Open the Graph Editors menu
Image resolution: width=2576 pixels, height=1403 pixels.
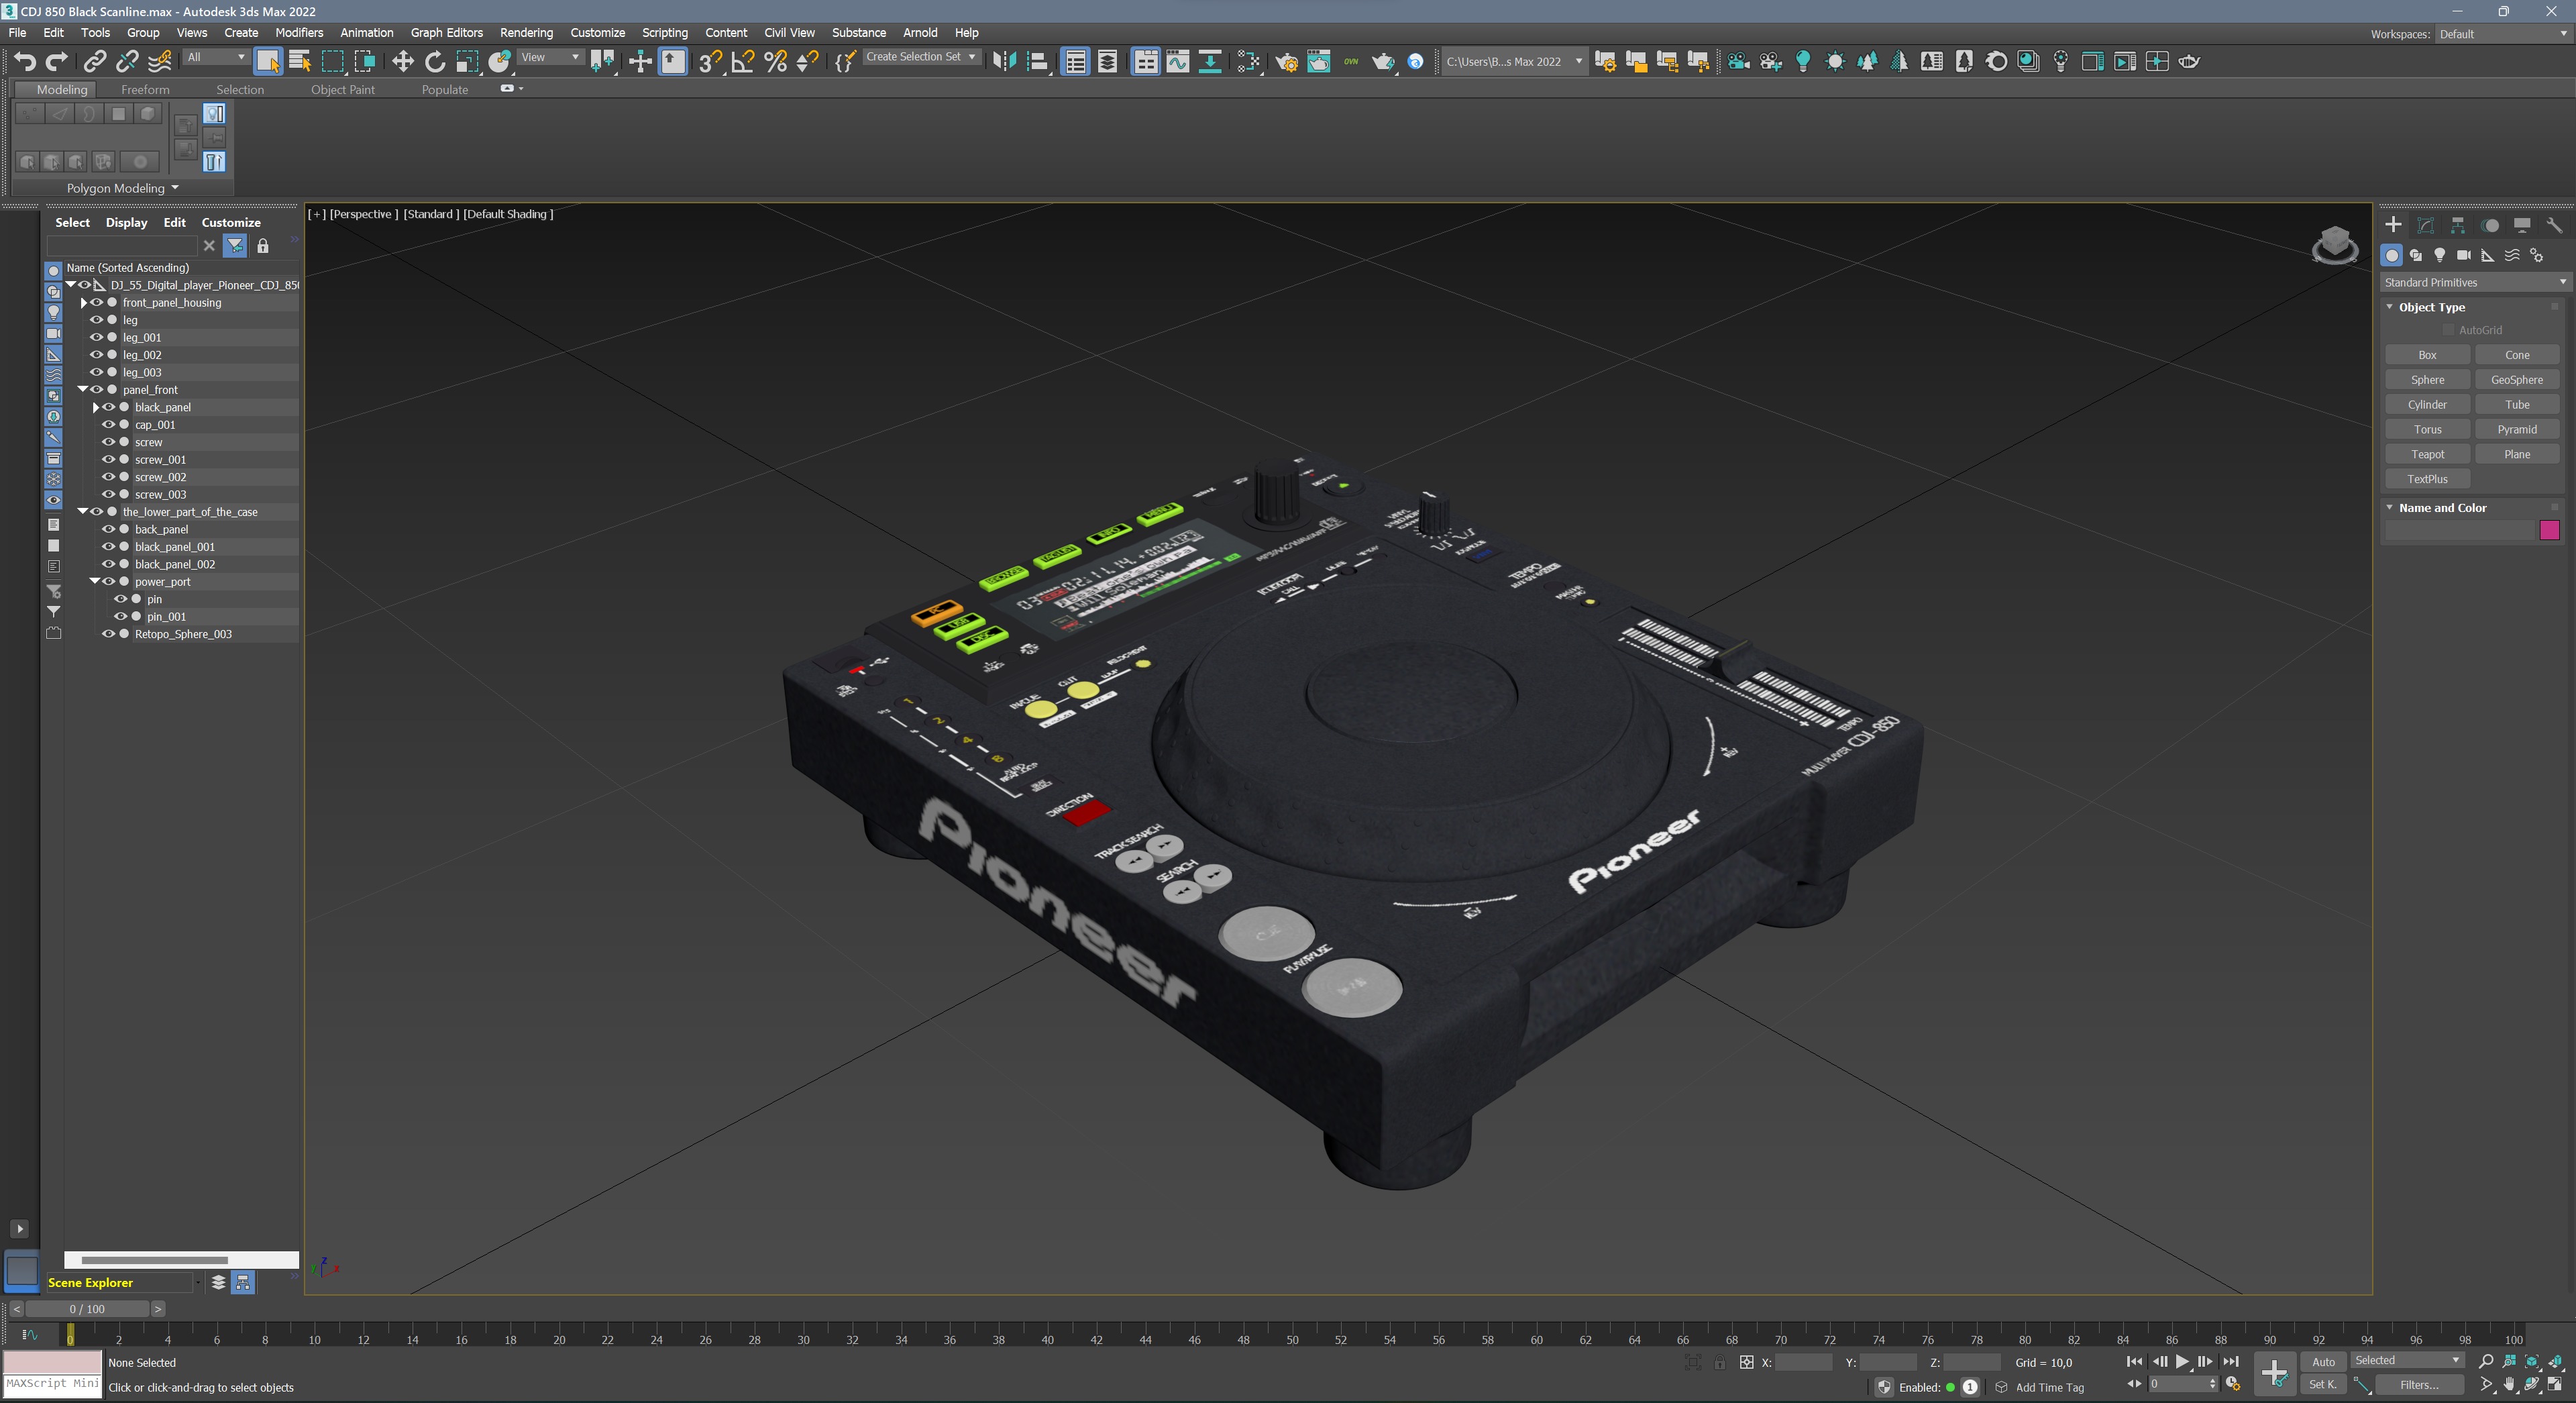coord(446,33)
